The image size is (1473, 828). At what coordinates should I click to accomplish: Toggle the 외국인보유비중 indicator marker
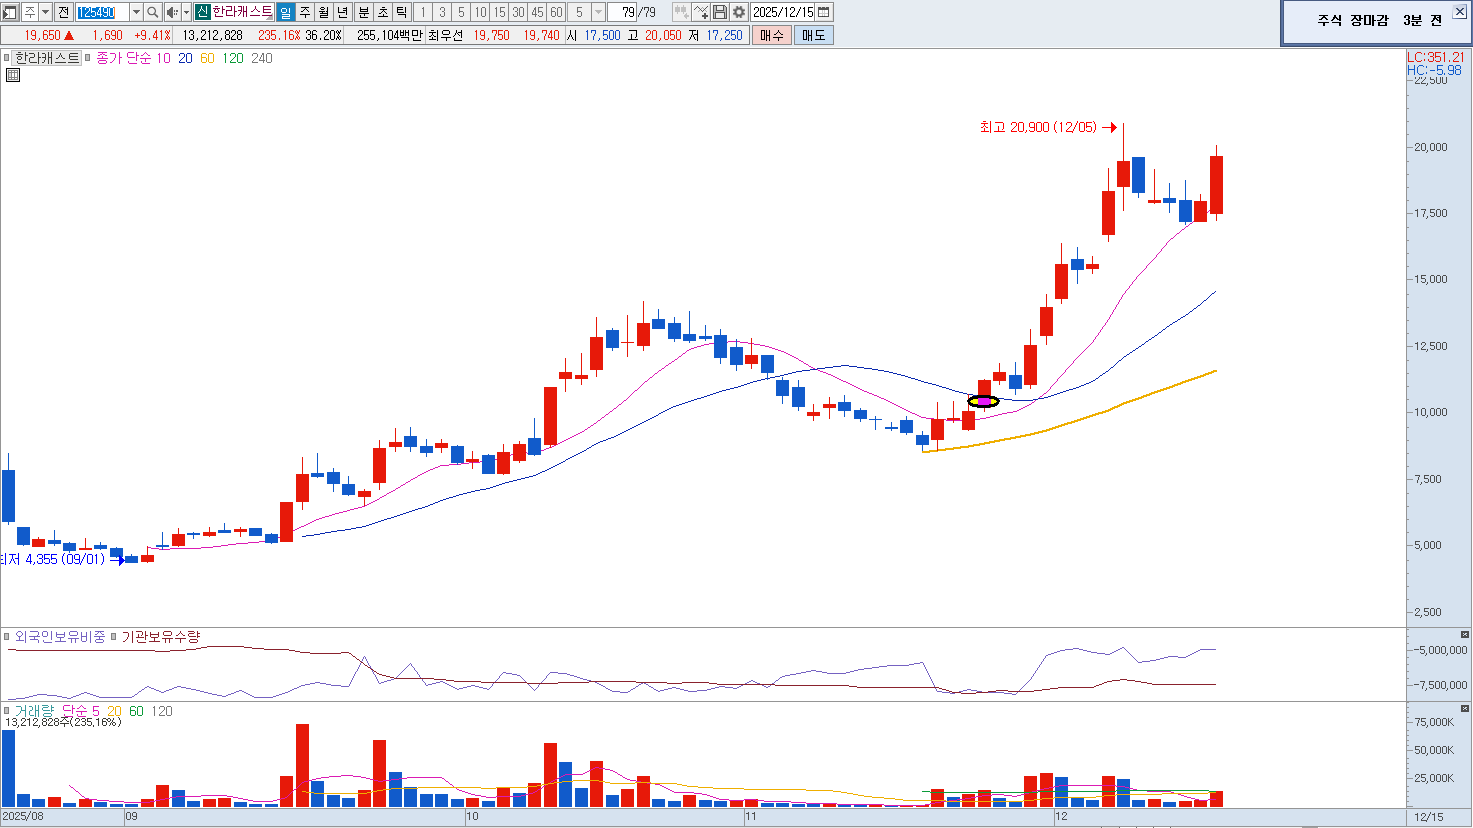pyautogui.click(x=7, y=637)
